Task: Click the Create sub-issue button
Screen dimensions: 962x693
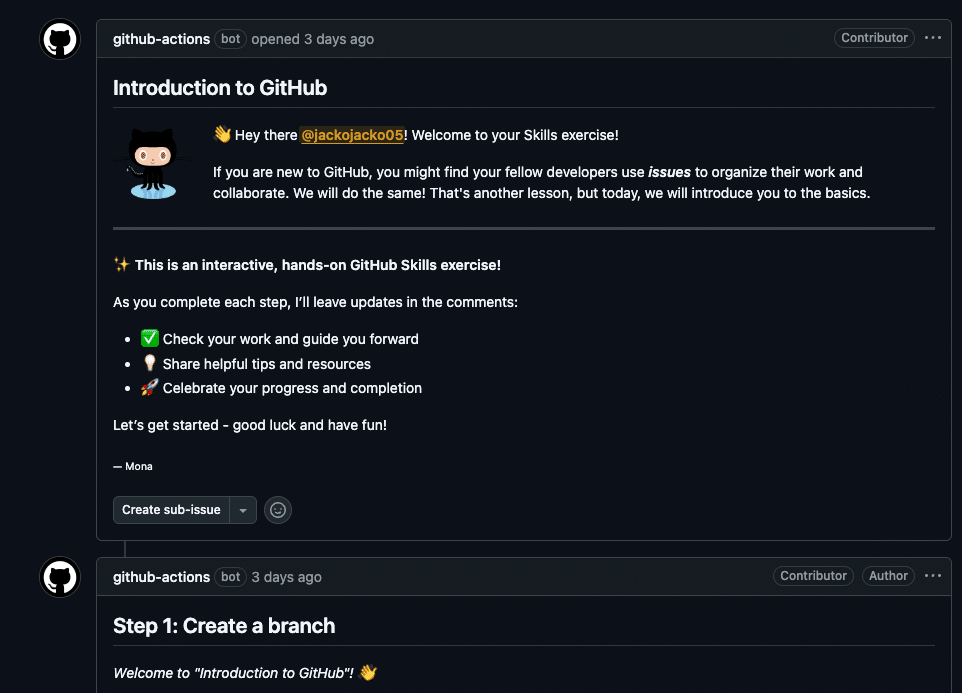Action: click(x=171, y=510)
